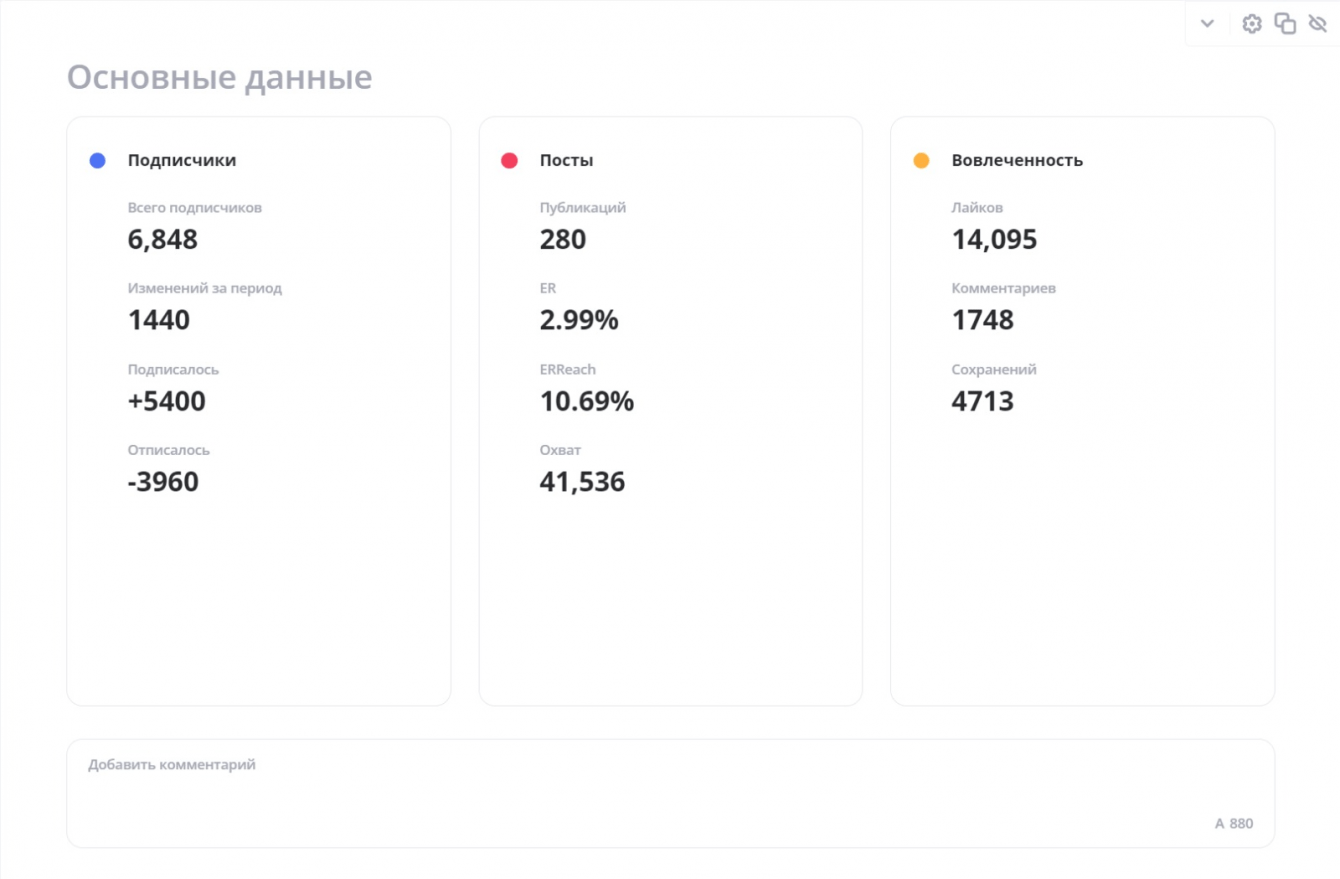This screenshot has height=879, width=1340.
Task: Click the blue dot beside Подписчики
Action: (x=97, y=160)
